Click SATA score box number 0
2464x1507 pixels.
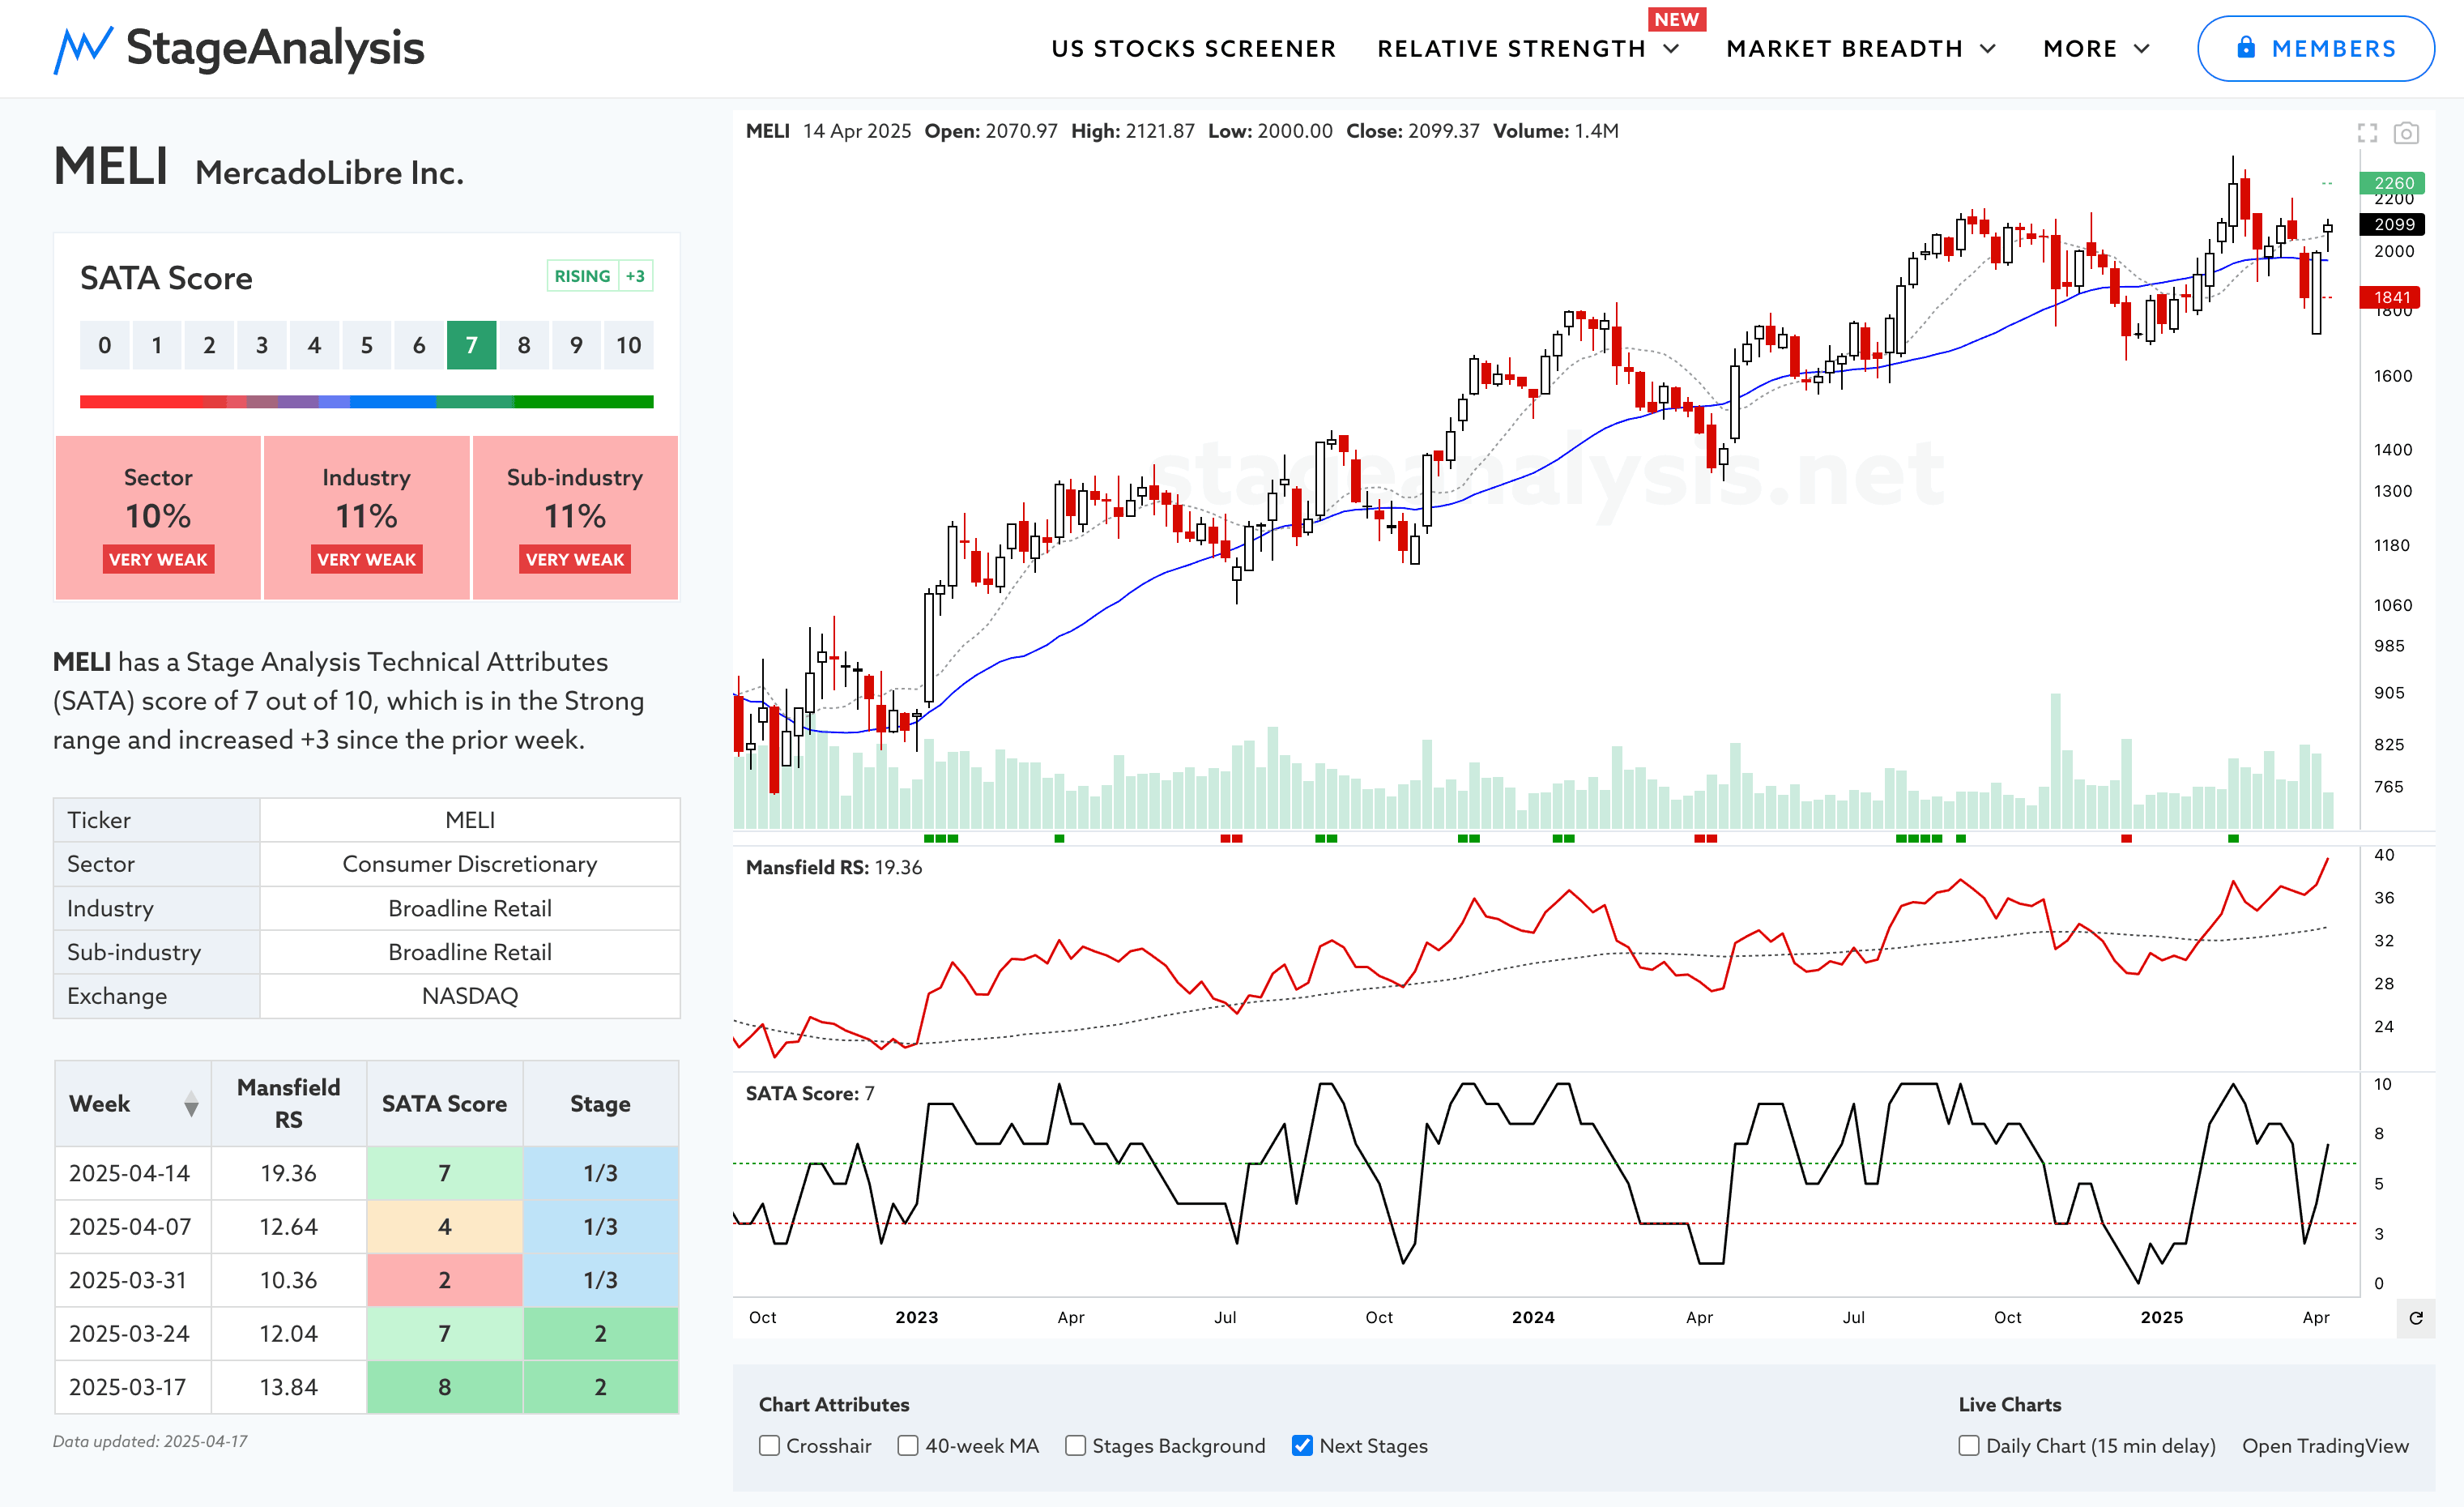click(x=104, y=345)
